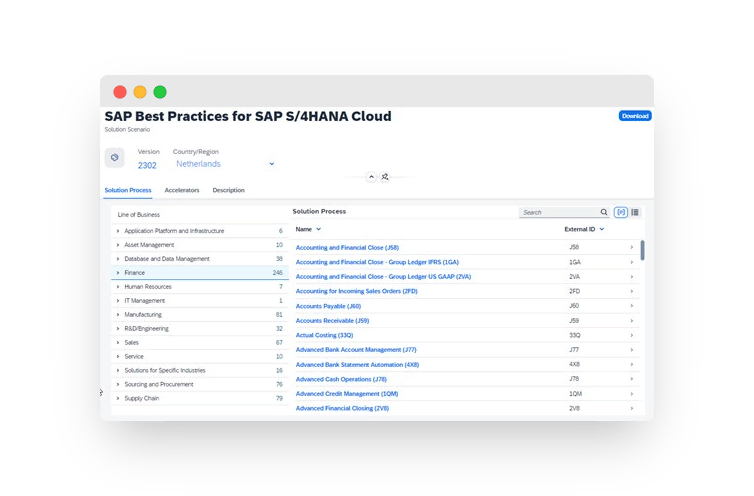Click the solution process list scrollbar thumb
Viewport: 754px width, 496px height.
click(642, 250)
